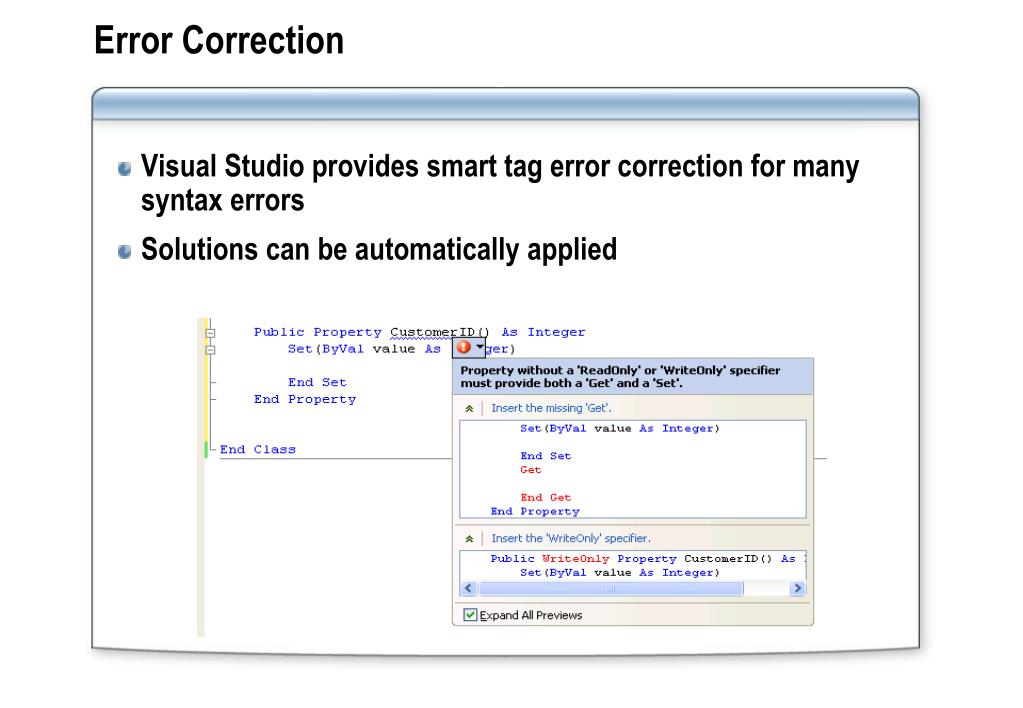1023x708 pixels.
Task: Click the 'End Property' line in editor
Action: (305, 399)
